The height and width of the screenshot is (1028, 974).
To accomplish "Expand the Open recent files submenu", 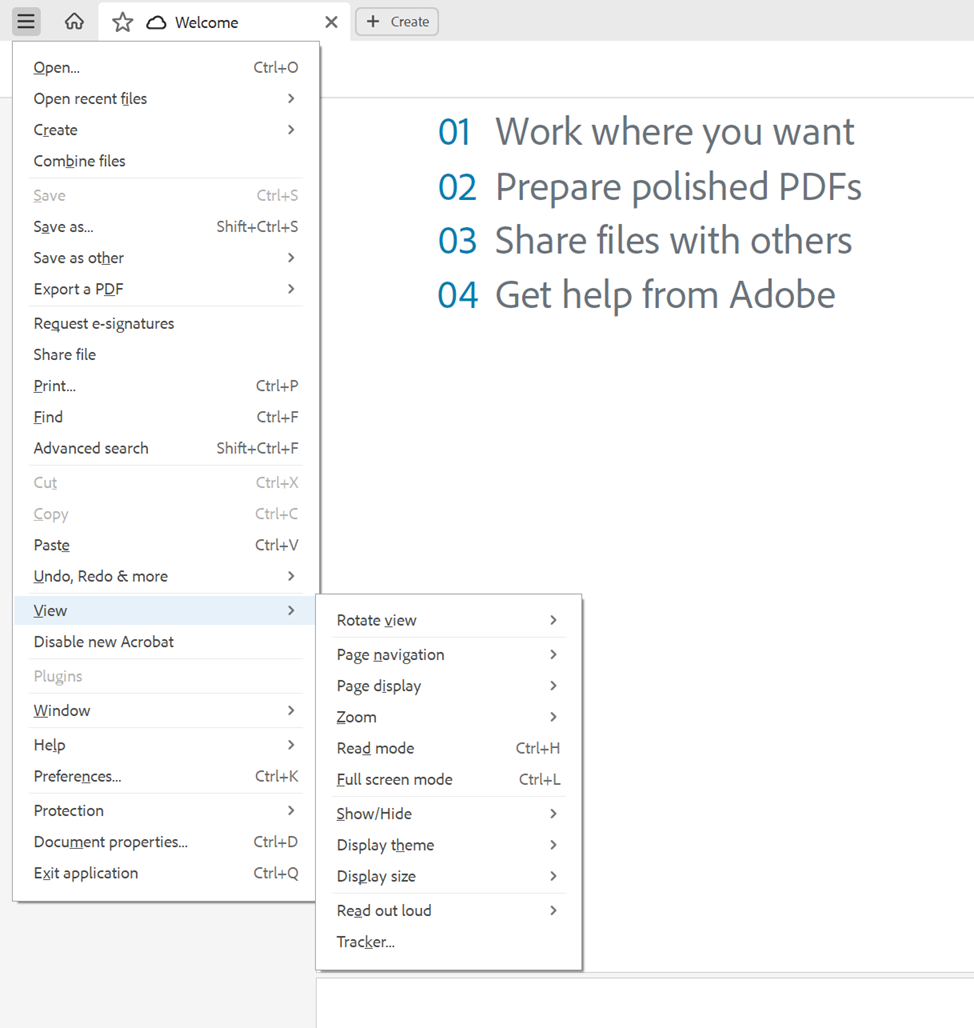I will coord(90,98).
